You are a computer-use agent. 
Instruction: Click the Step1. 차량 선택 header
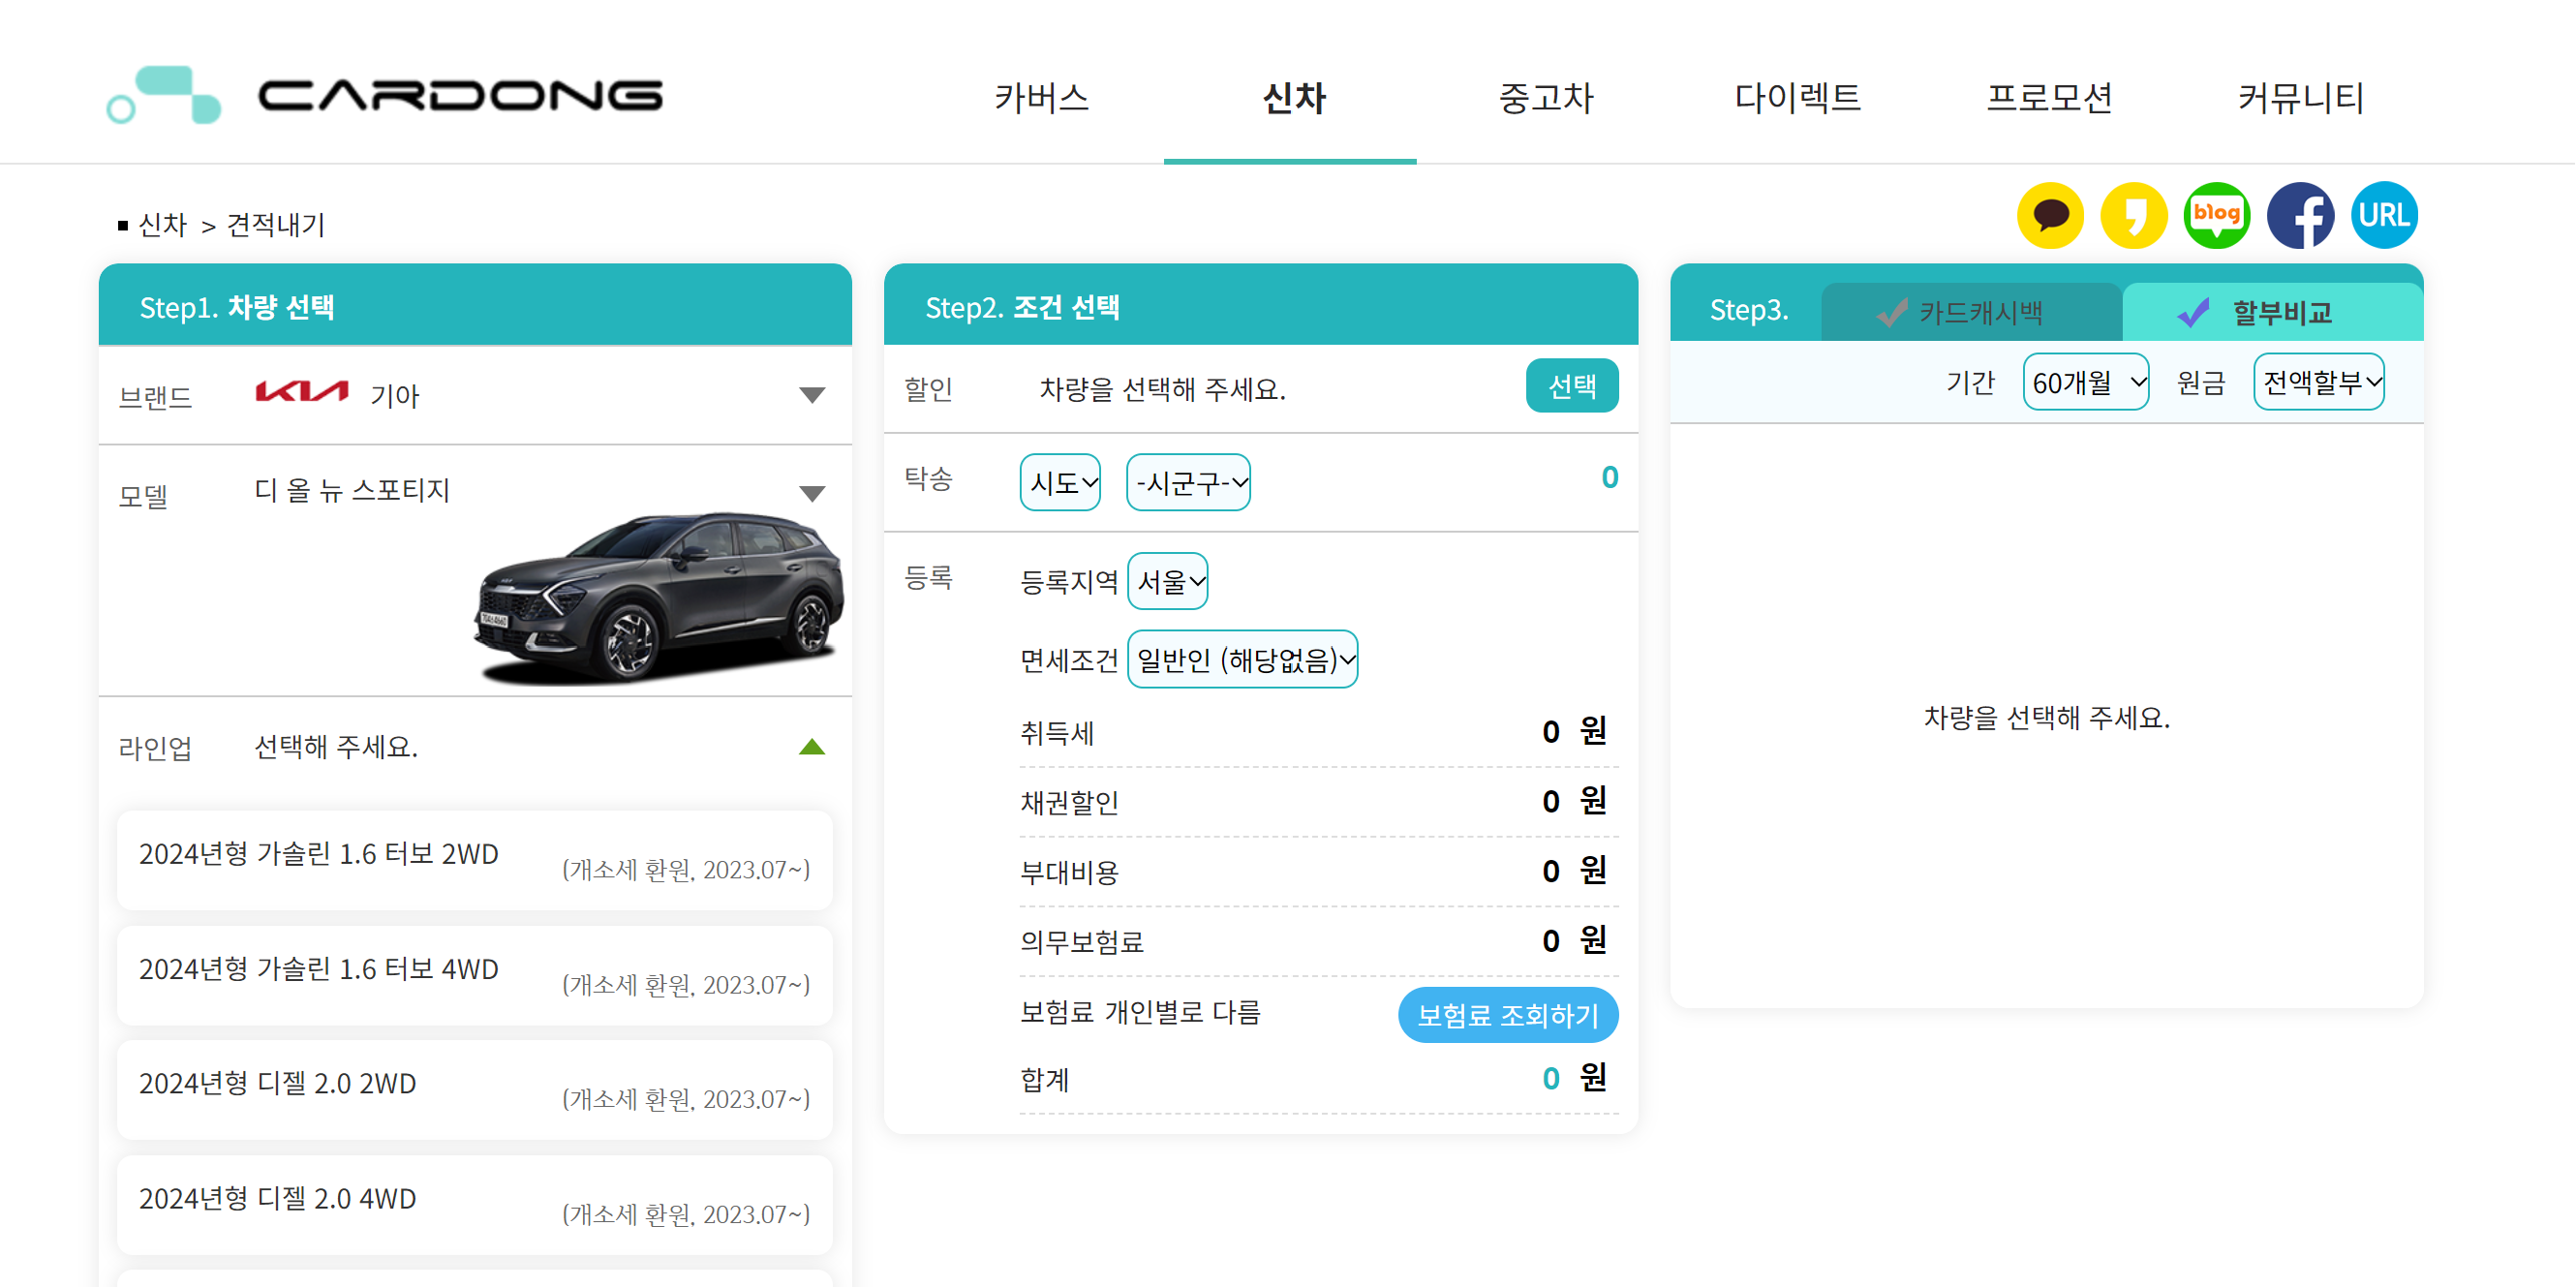236,307
